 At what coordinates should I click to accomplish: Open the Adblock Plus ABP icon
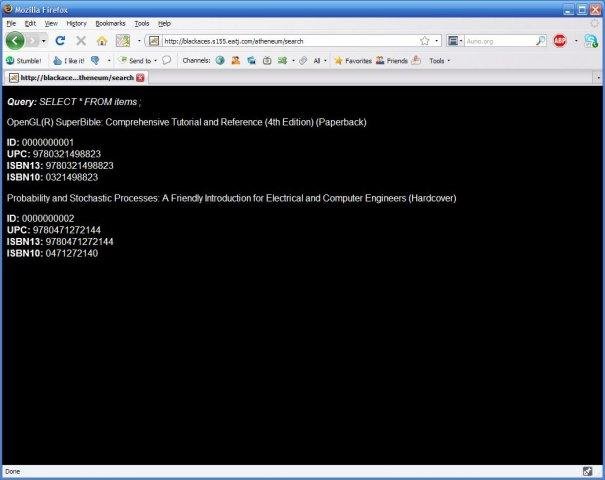559,41
